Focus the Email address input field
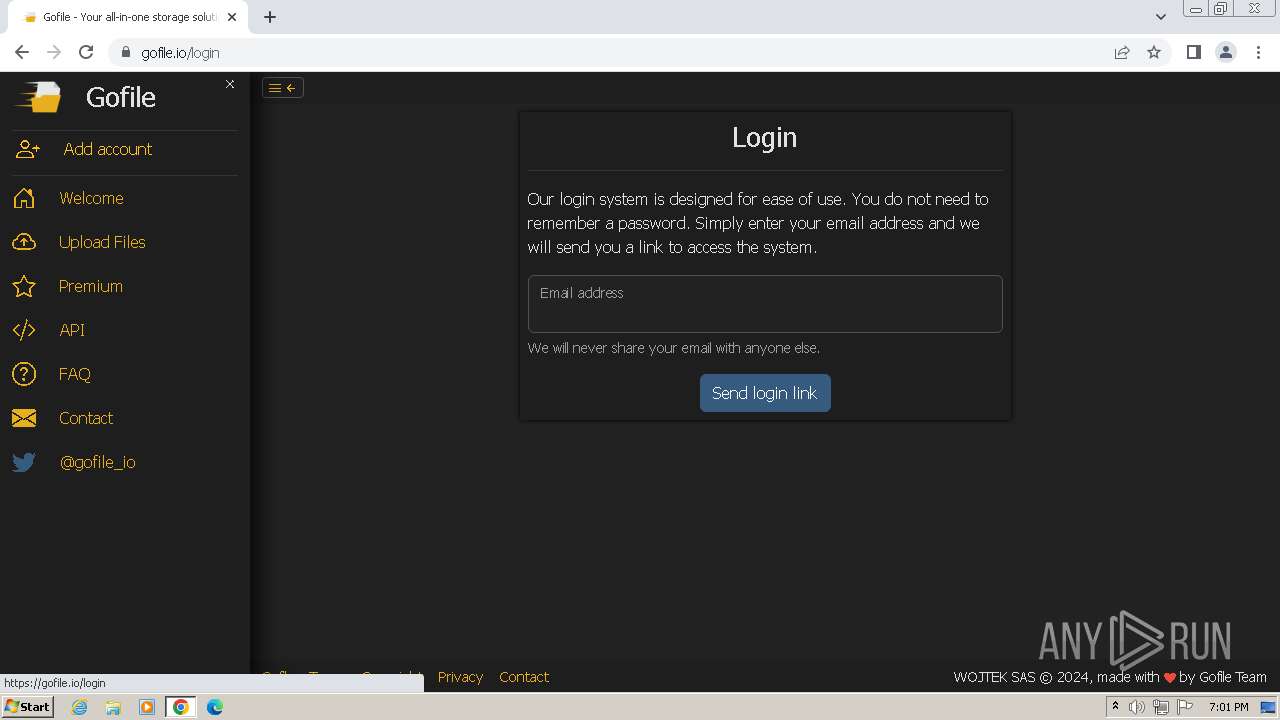Image resolution: width=1280 pixels, height=720 pixels. tap(765, 304)
